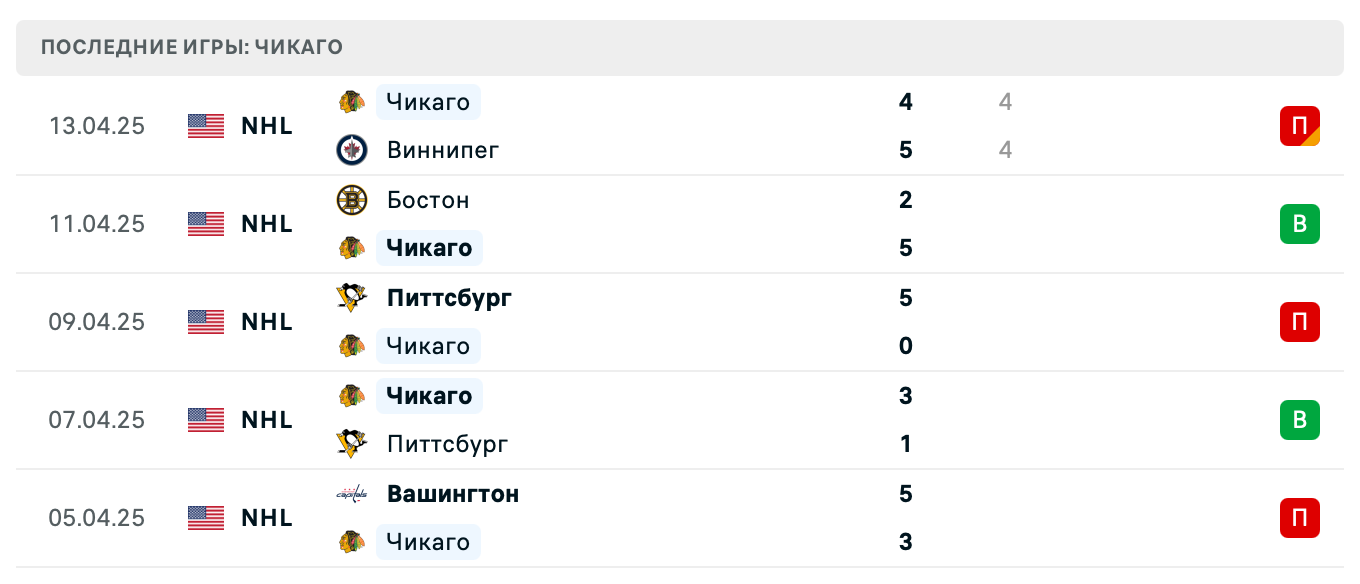Image resolution: width=1360 pixels, height=584 pixels.
Task: Click the Winnipeg Jets logo icon
Action: click(x=351, y=150)
